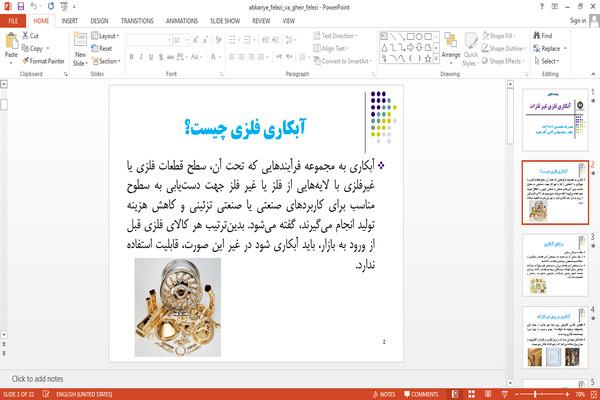600x400 pixels.
Task: Open Shape Effects options
Action: 502,61
